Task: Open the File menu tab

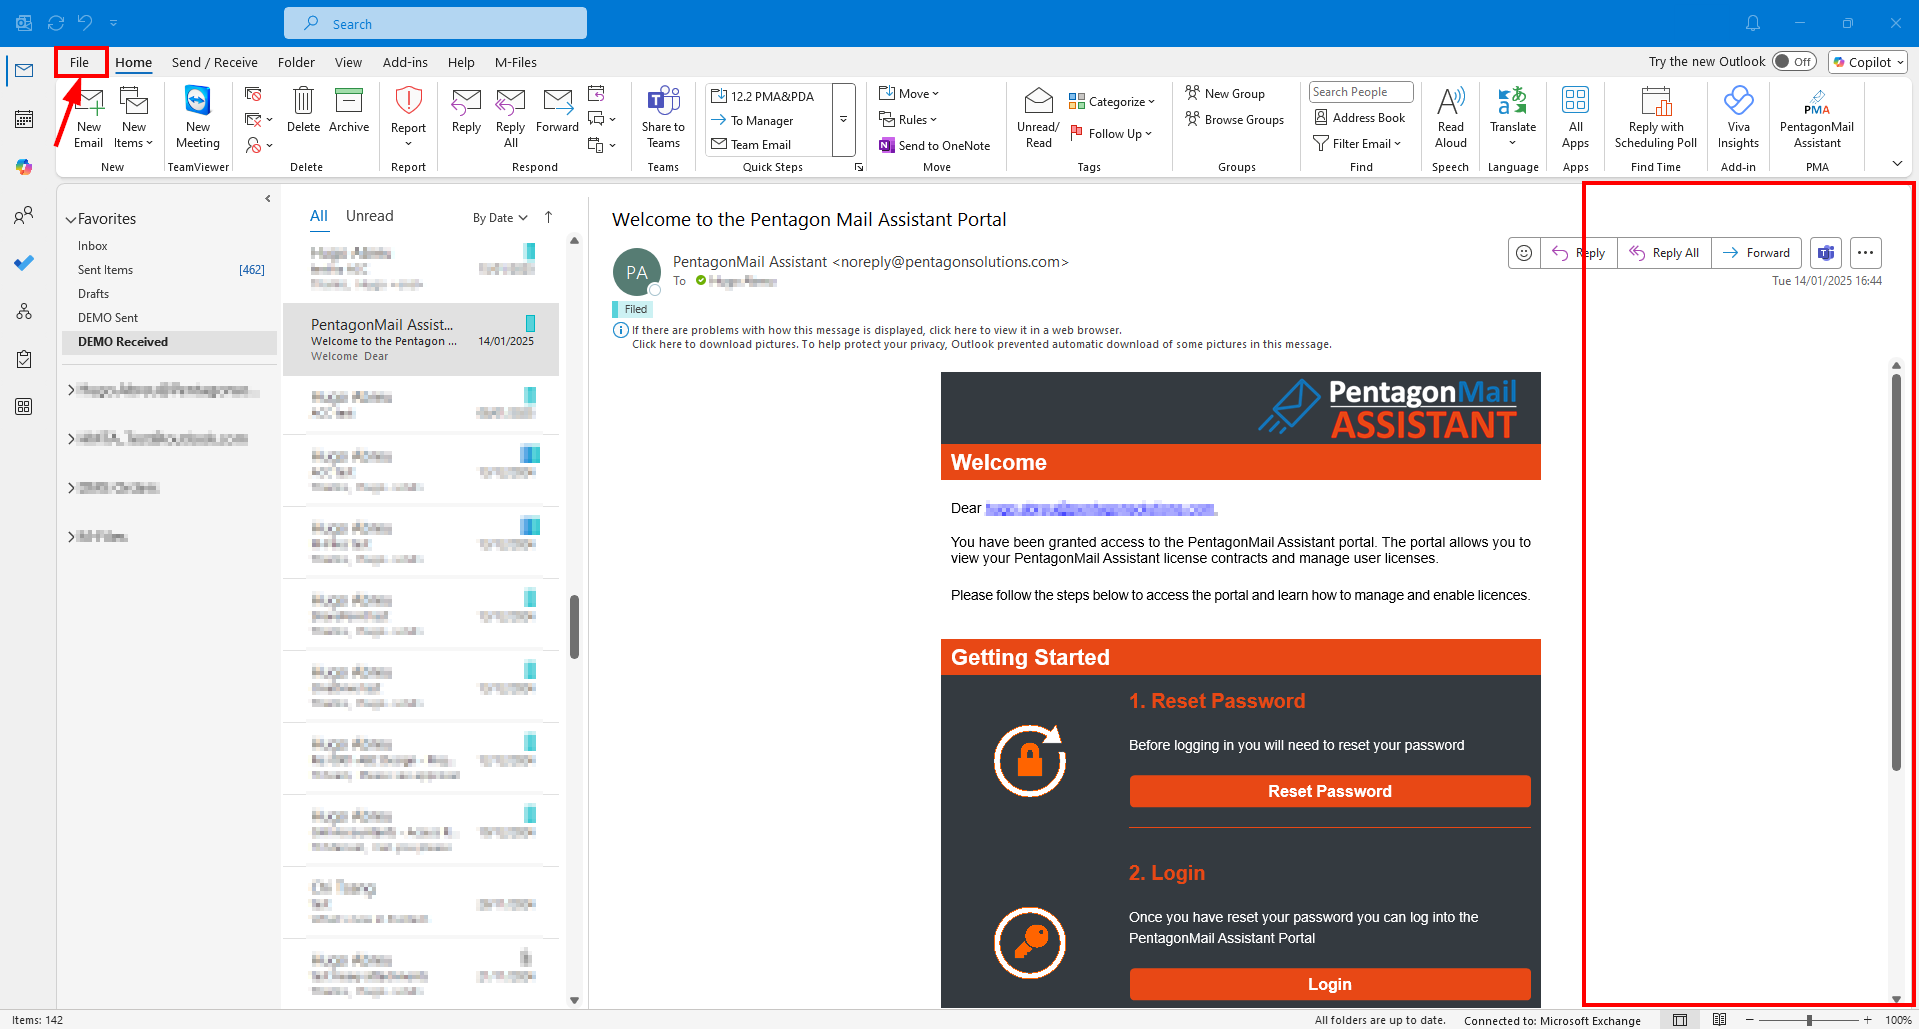Action: [80, 62]
